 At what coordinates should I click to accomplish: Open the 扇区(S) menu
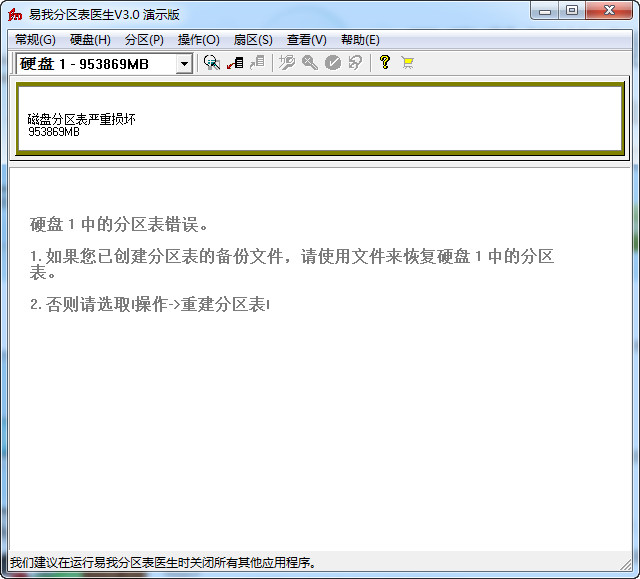253,40
